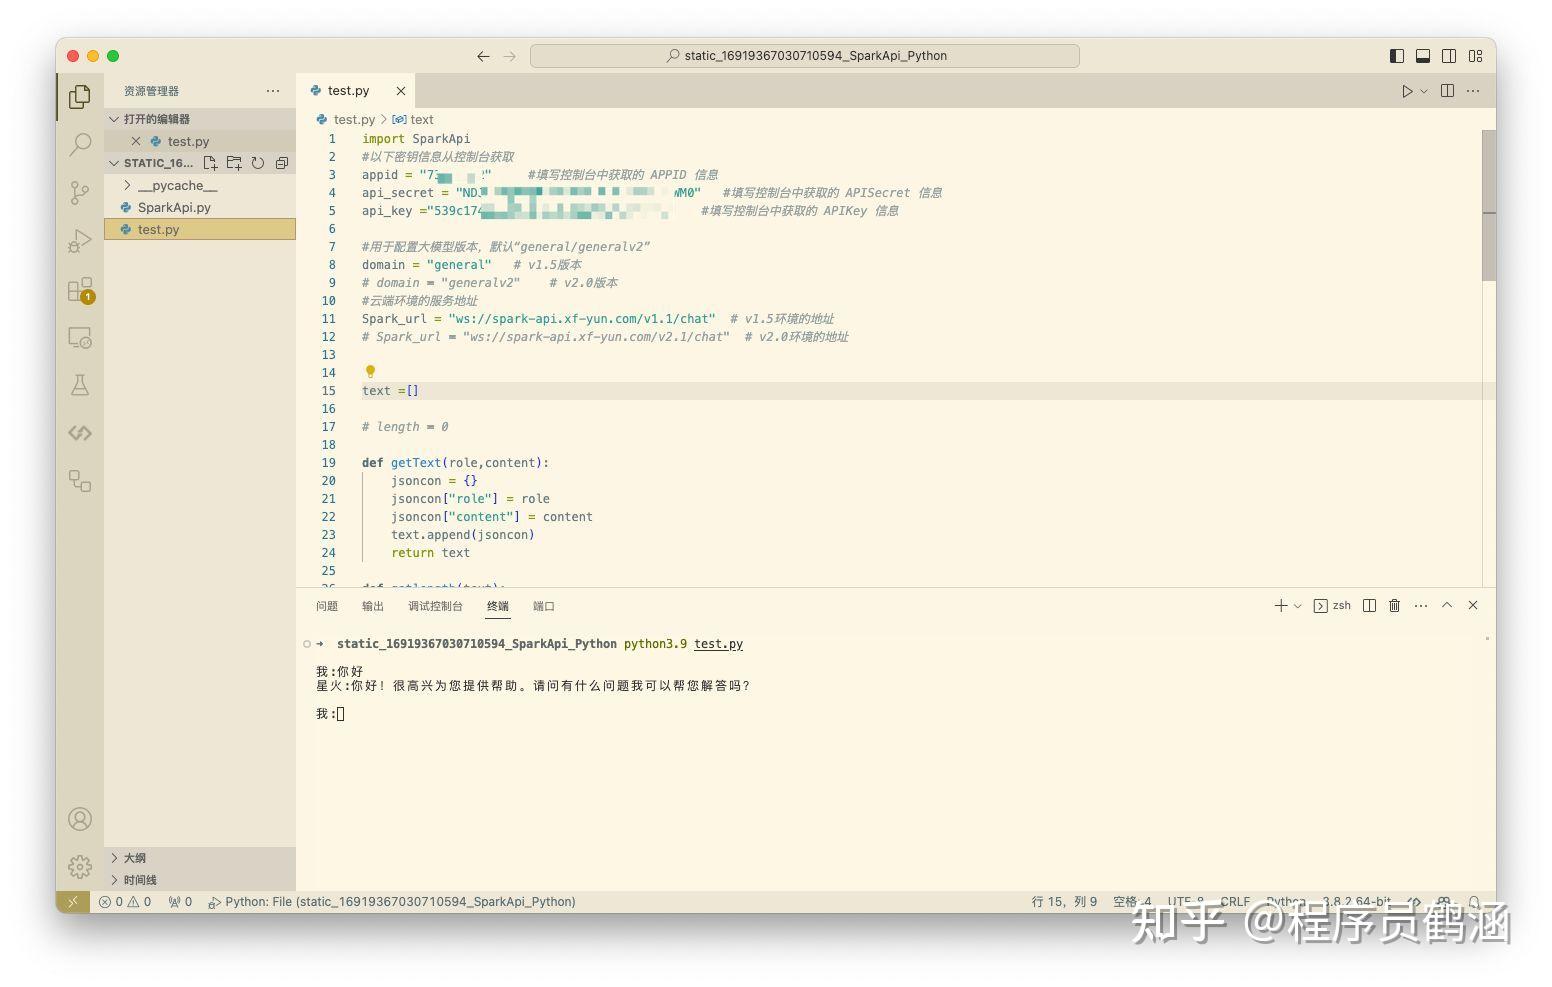
Task: Customize layout from title bar
Action: coord(1475,56)
